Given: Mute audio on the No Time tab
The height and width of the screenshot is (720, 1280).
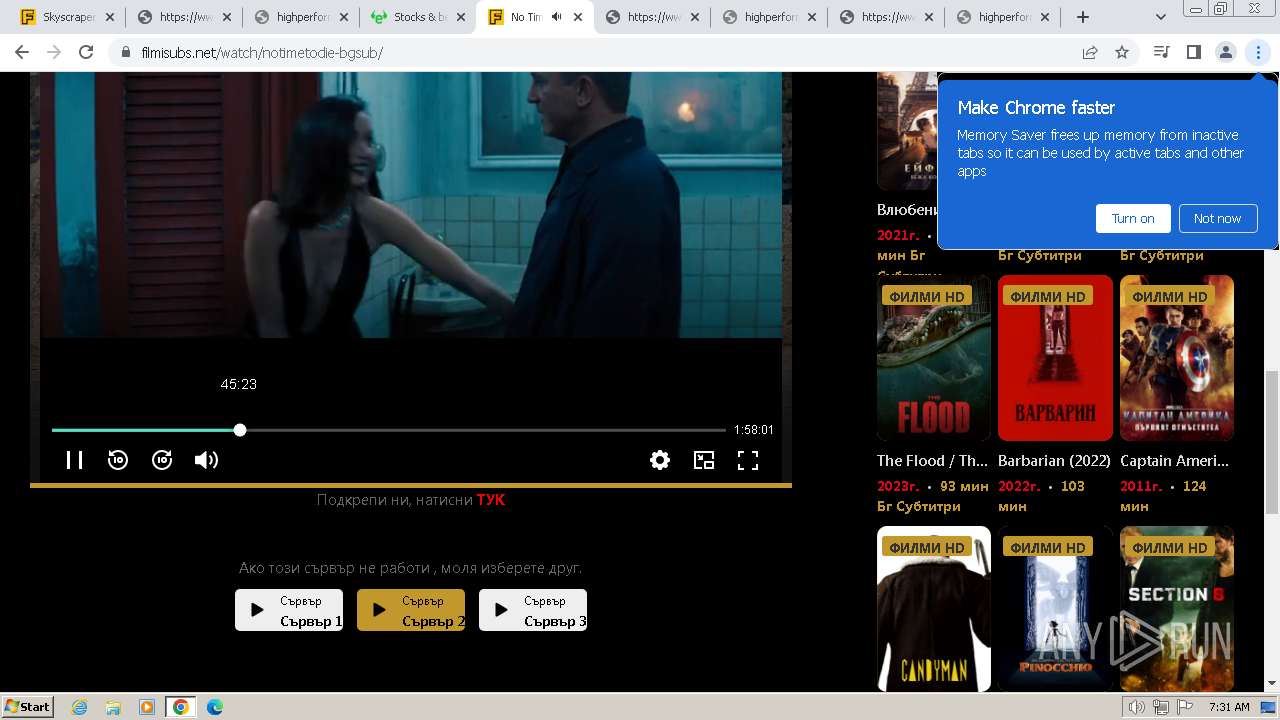Looking at the screenshot, I should tap(556, 17).
